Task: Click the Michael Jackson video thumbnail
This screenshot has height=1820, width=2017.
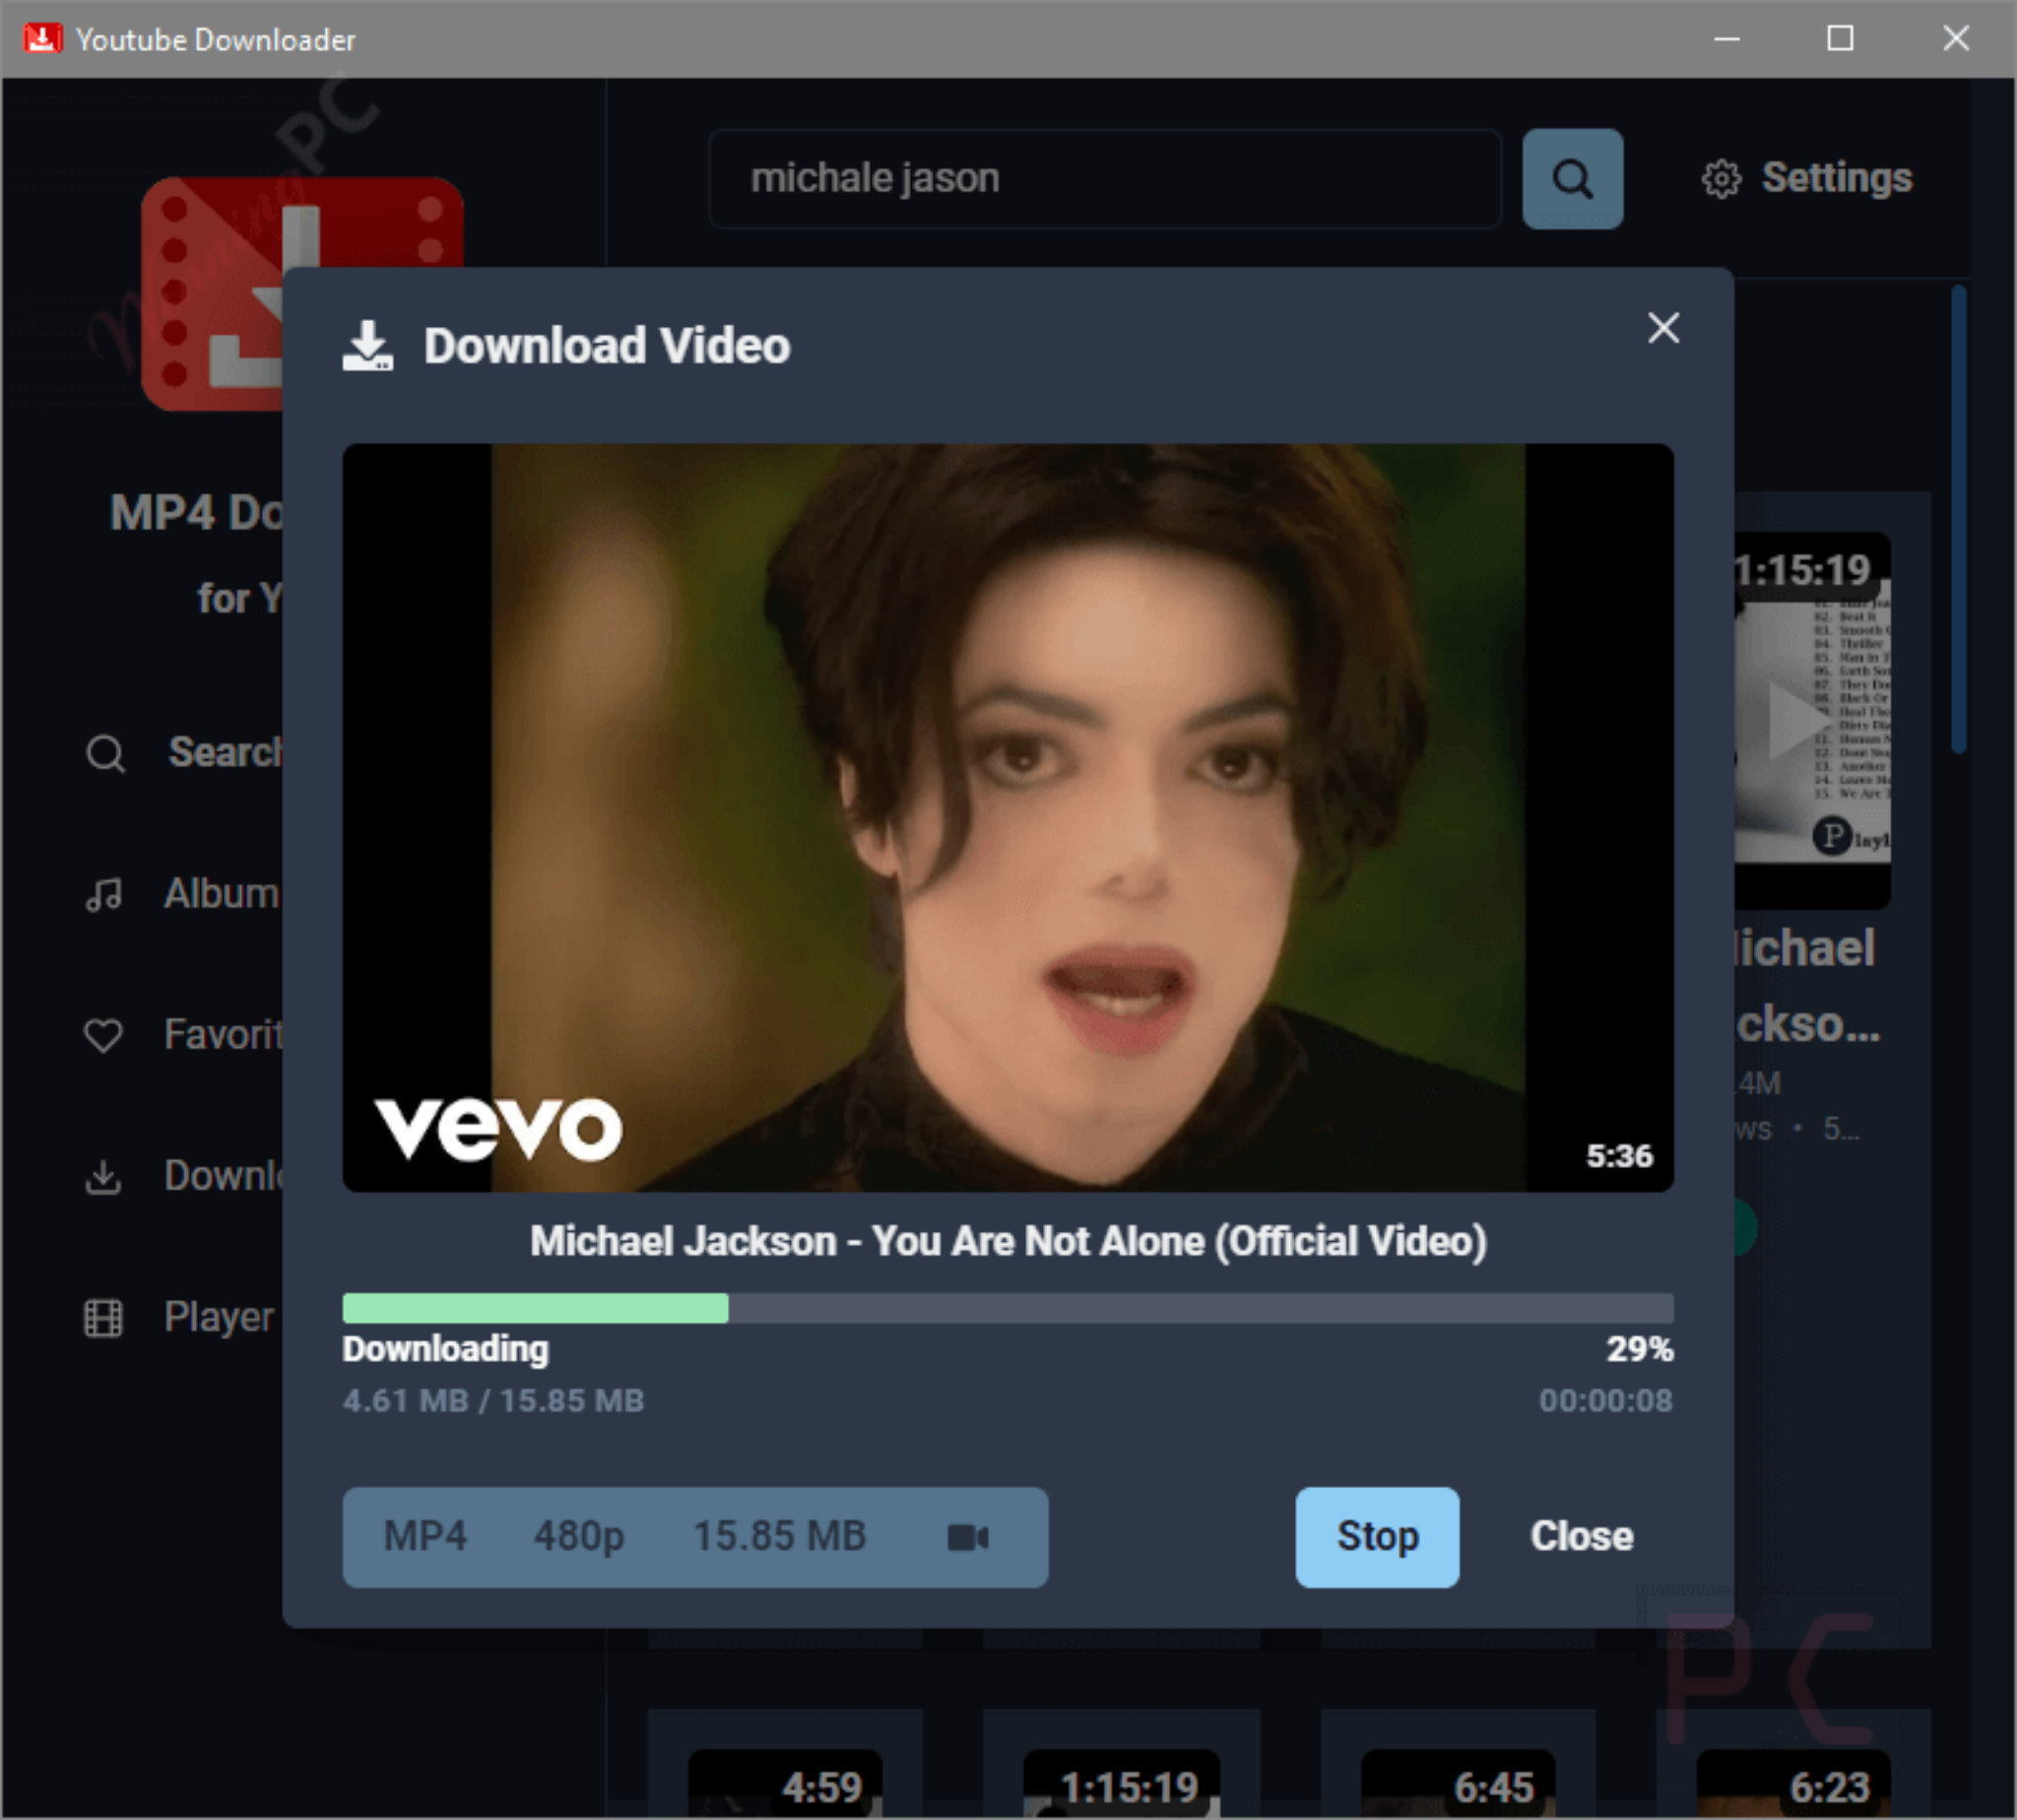Action: pos(1008,817)
